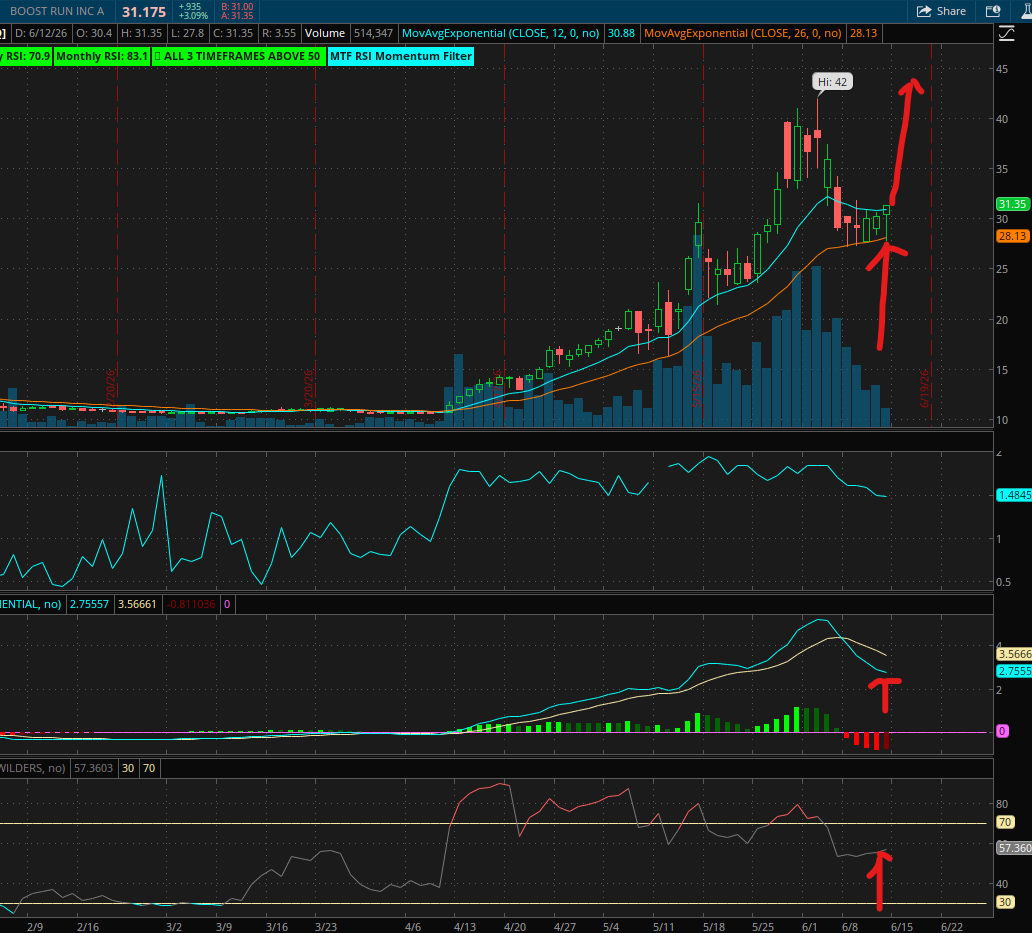Click the 30 oversold axis tag
Screen dimensions: 1032x933
1004,902
